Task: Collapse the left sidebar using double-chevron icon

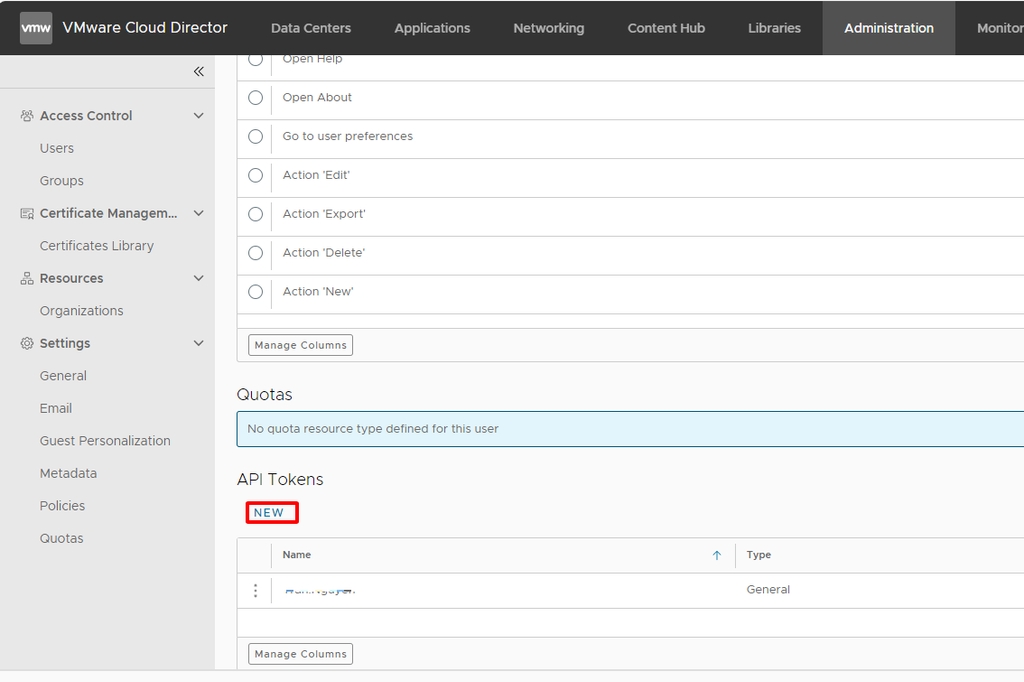Action: [198, 71]
